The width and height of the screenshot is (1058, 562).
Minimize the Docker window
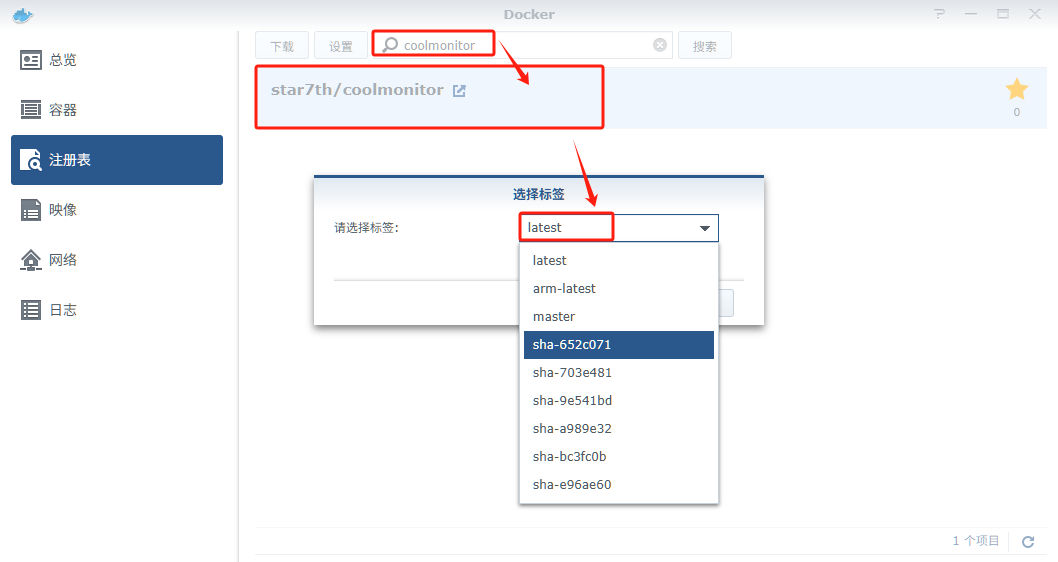(x=971, y=13)
